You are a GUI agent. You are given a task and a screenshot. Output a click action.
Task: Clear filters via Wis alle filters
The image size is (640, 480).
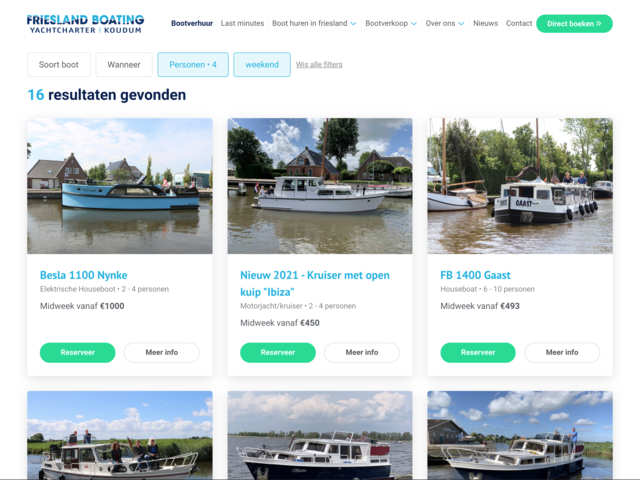319,64
